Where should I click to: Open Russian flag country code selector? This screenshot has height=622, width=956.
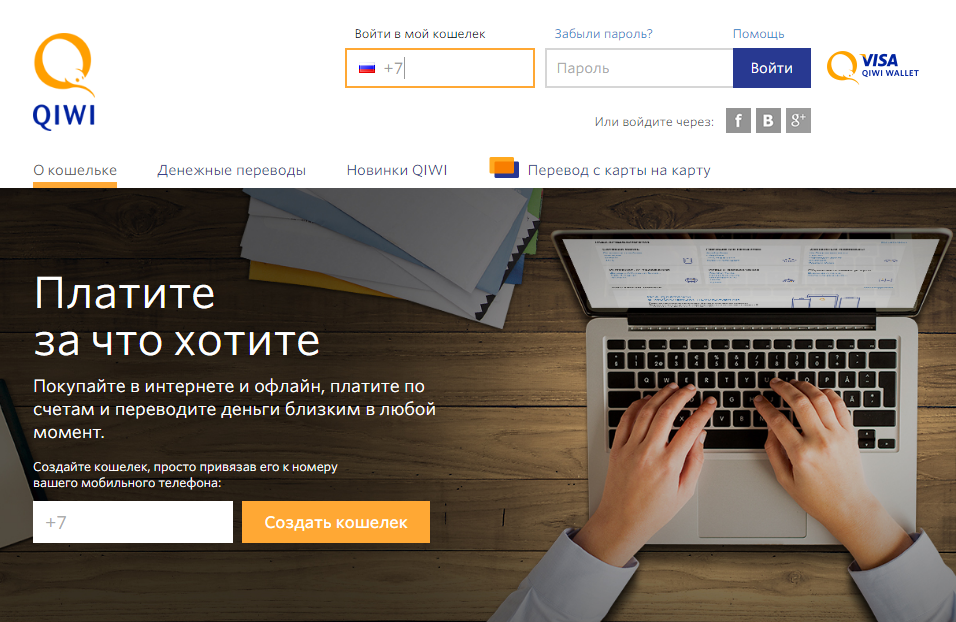click(x=367, y=68)
